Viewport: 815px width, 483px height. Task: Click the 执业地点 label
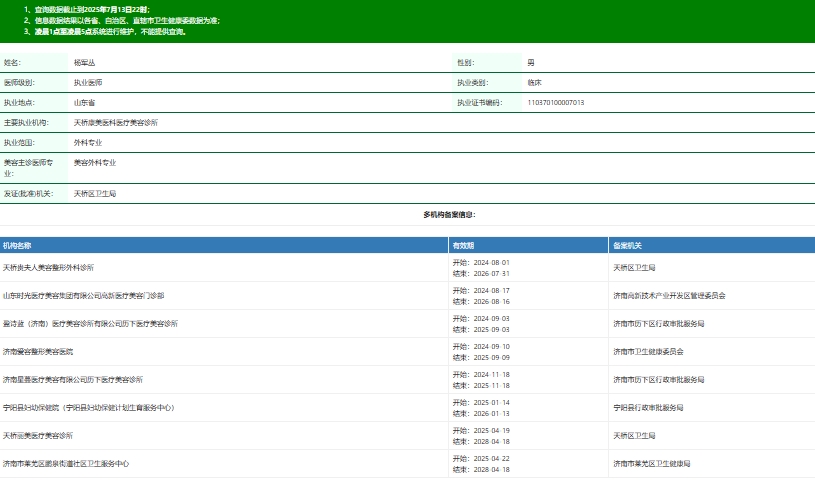19,103
